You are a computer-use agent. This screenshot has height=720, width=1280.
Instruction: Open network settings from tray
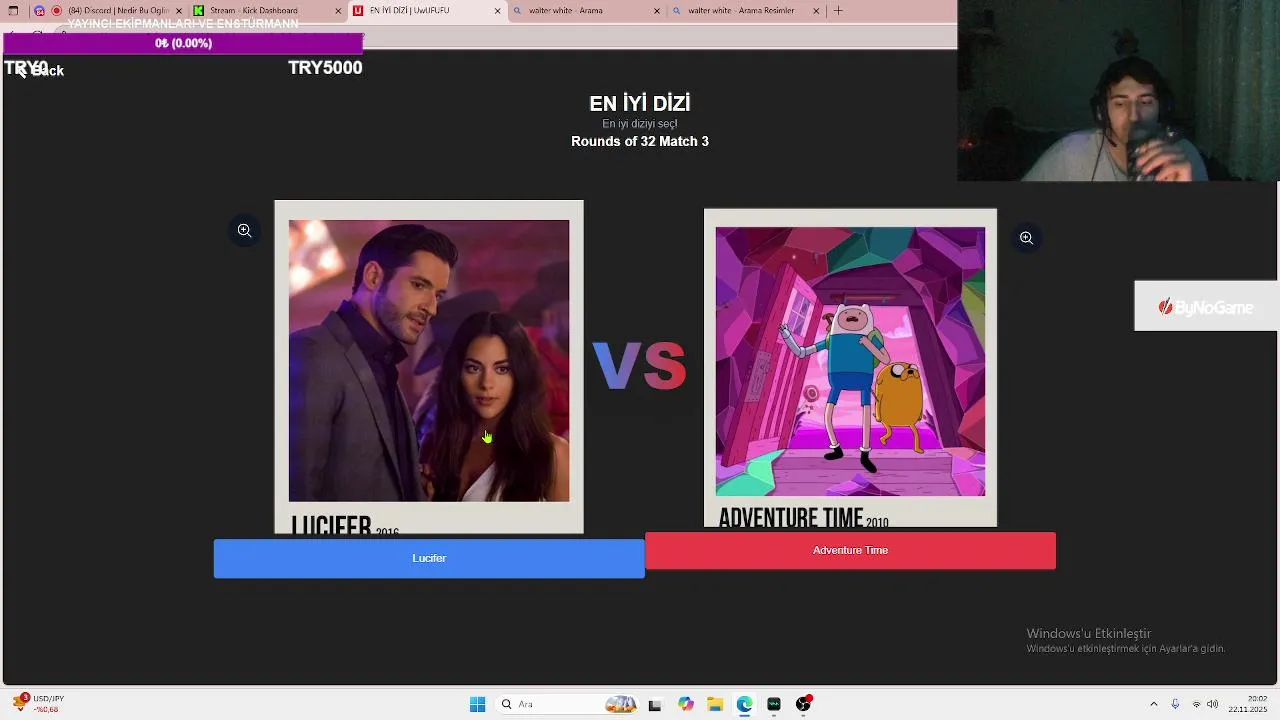click(1196, 704)
